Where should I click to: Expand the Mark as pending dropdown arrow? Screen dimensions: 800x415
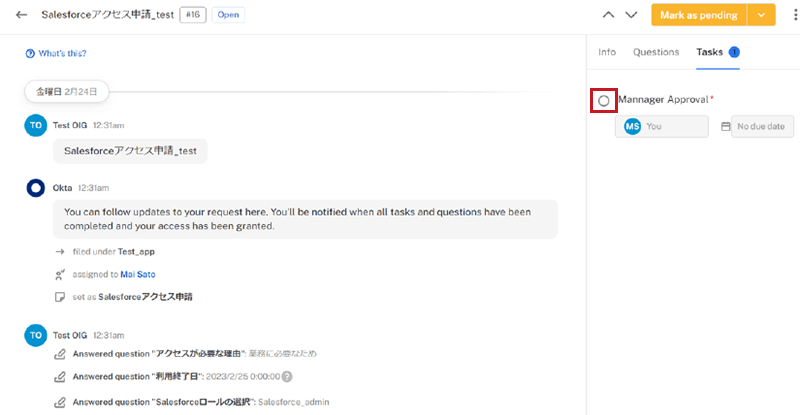point(761,15)
